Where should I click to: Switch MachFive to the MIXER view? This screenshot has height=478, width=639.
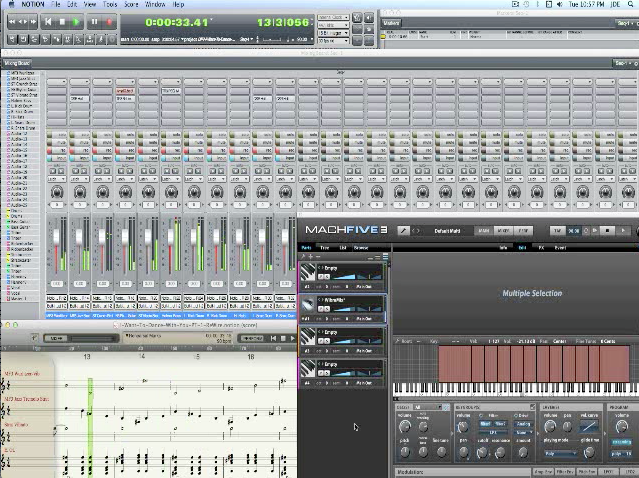click(503, 231)
